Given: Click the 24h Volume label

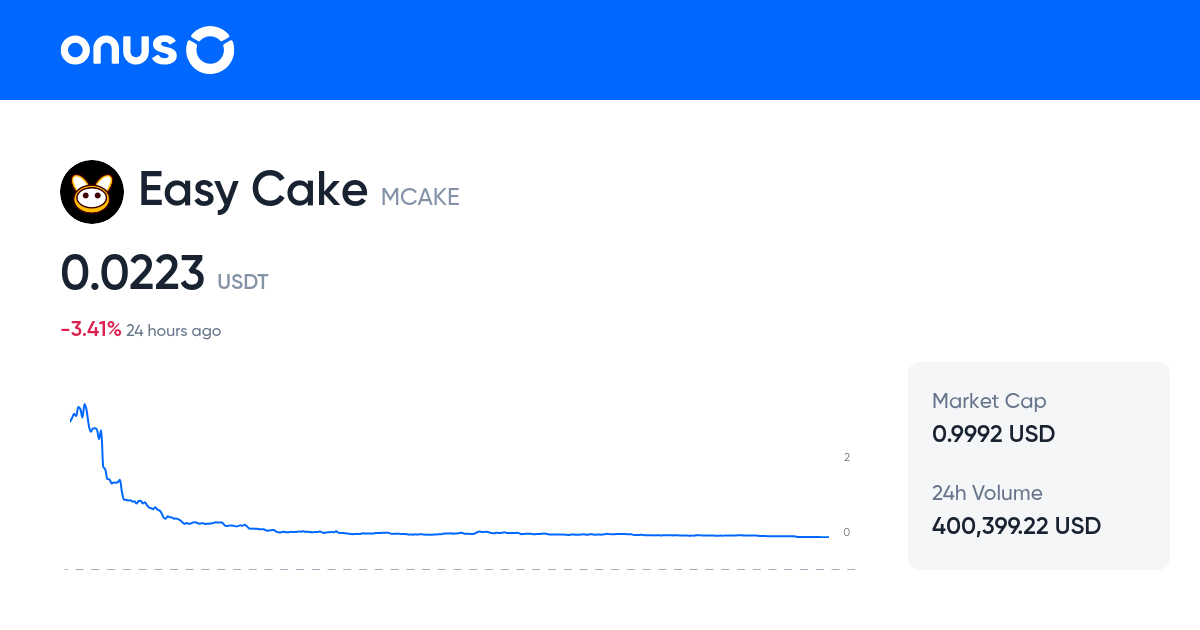Looking at the screenshot, I should pyautogui.click(x=987, y=493).
